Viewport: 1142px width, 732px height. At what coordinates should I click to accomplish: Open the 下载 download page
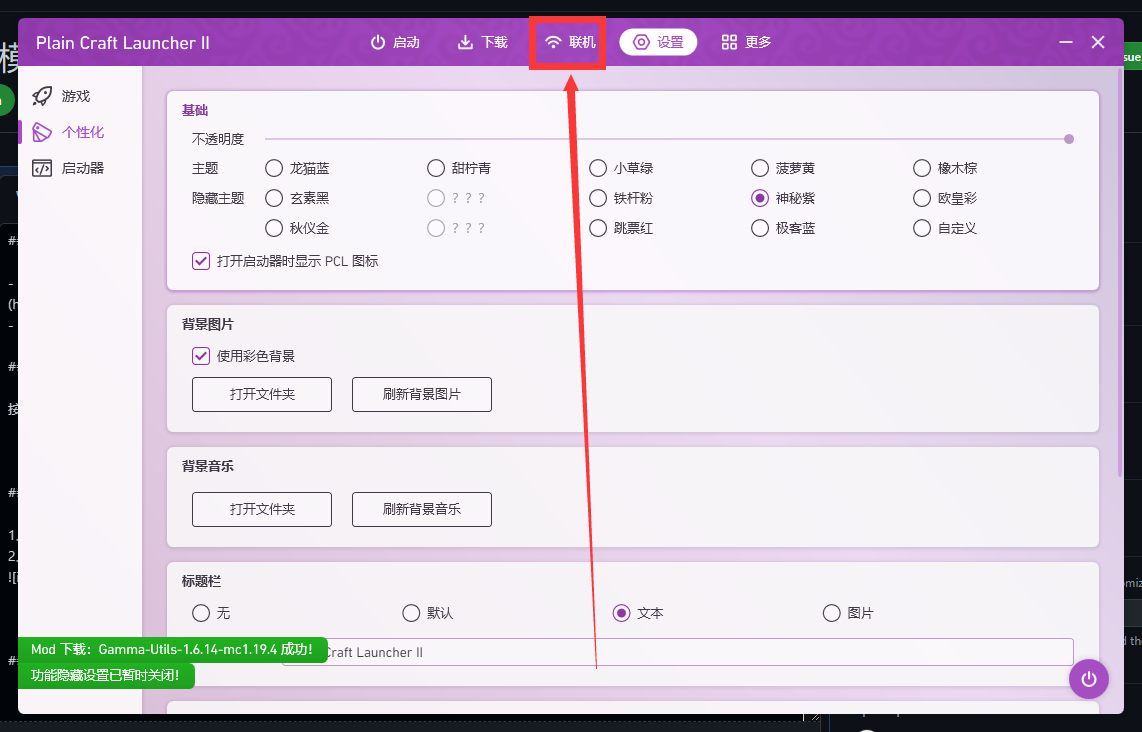pyautogui.click(x=481, y=42)
